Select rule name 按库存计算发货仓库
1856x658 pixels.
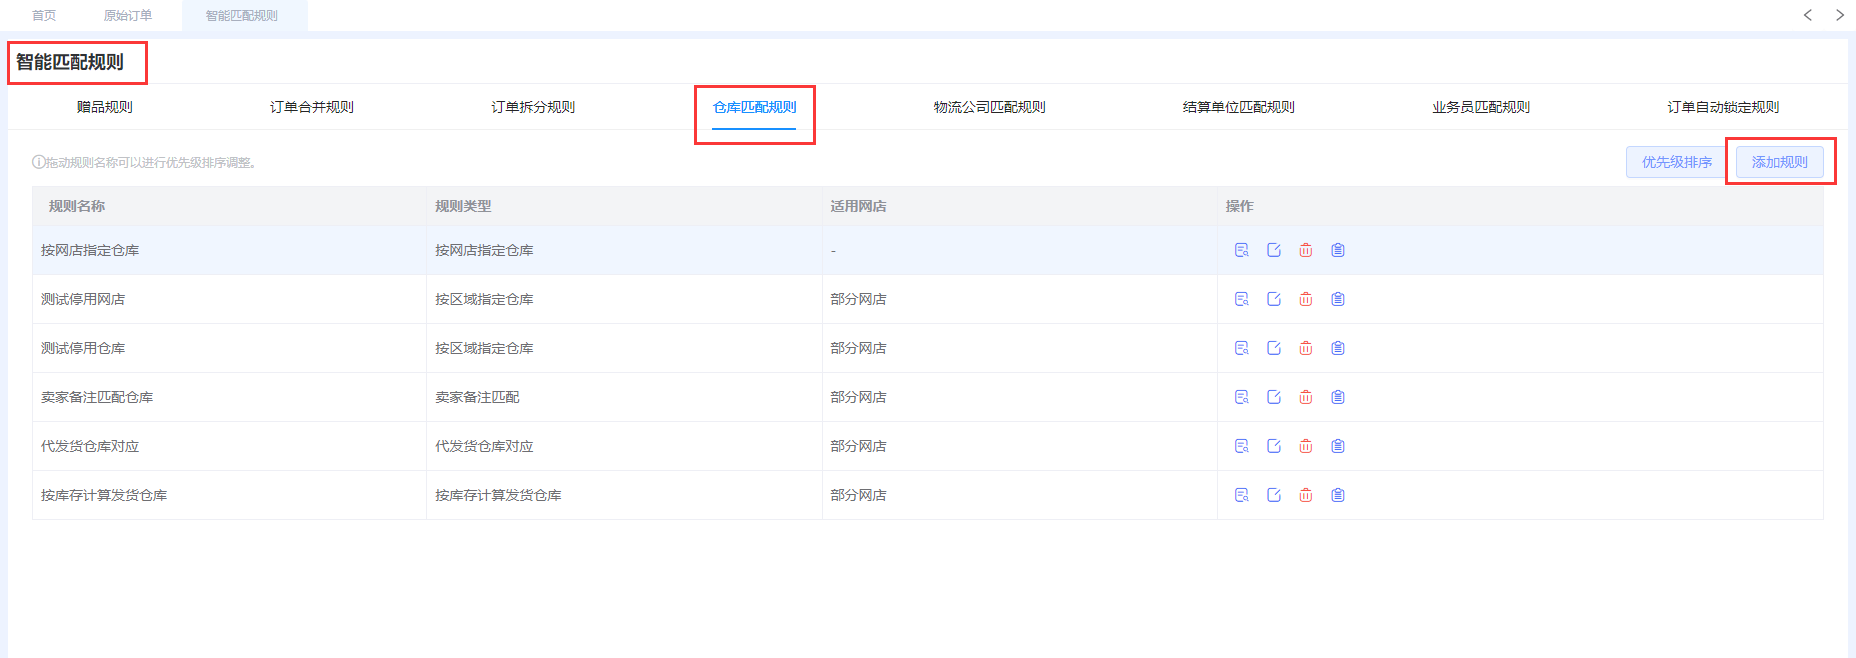pyautogui.click(x=104, y=495)
